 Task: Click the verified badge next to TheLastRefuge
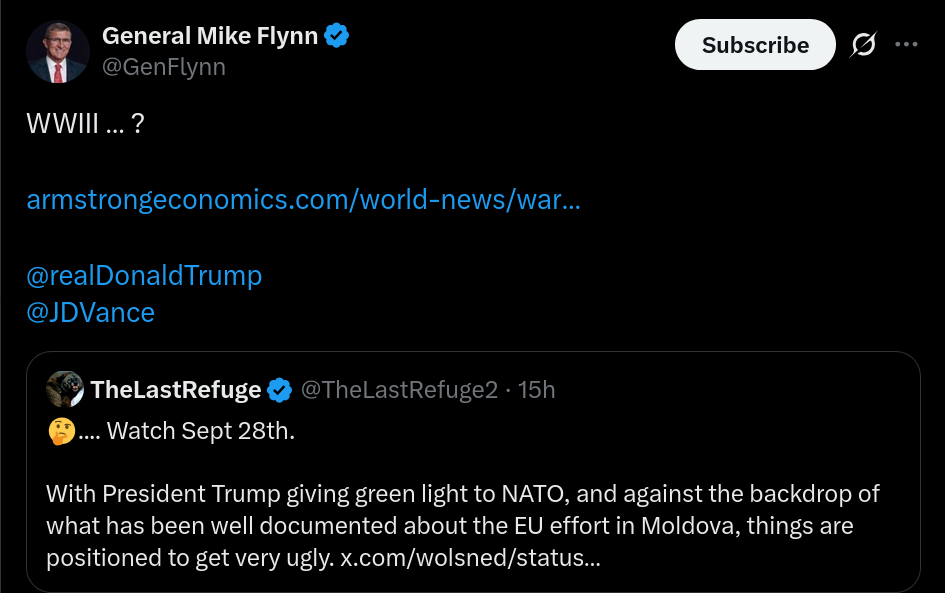pos(281,390)
